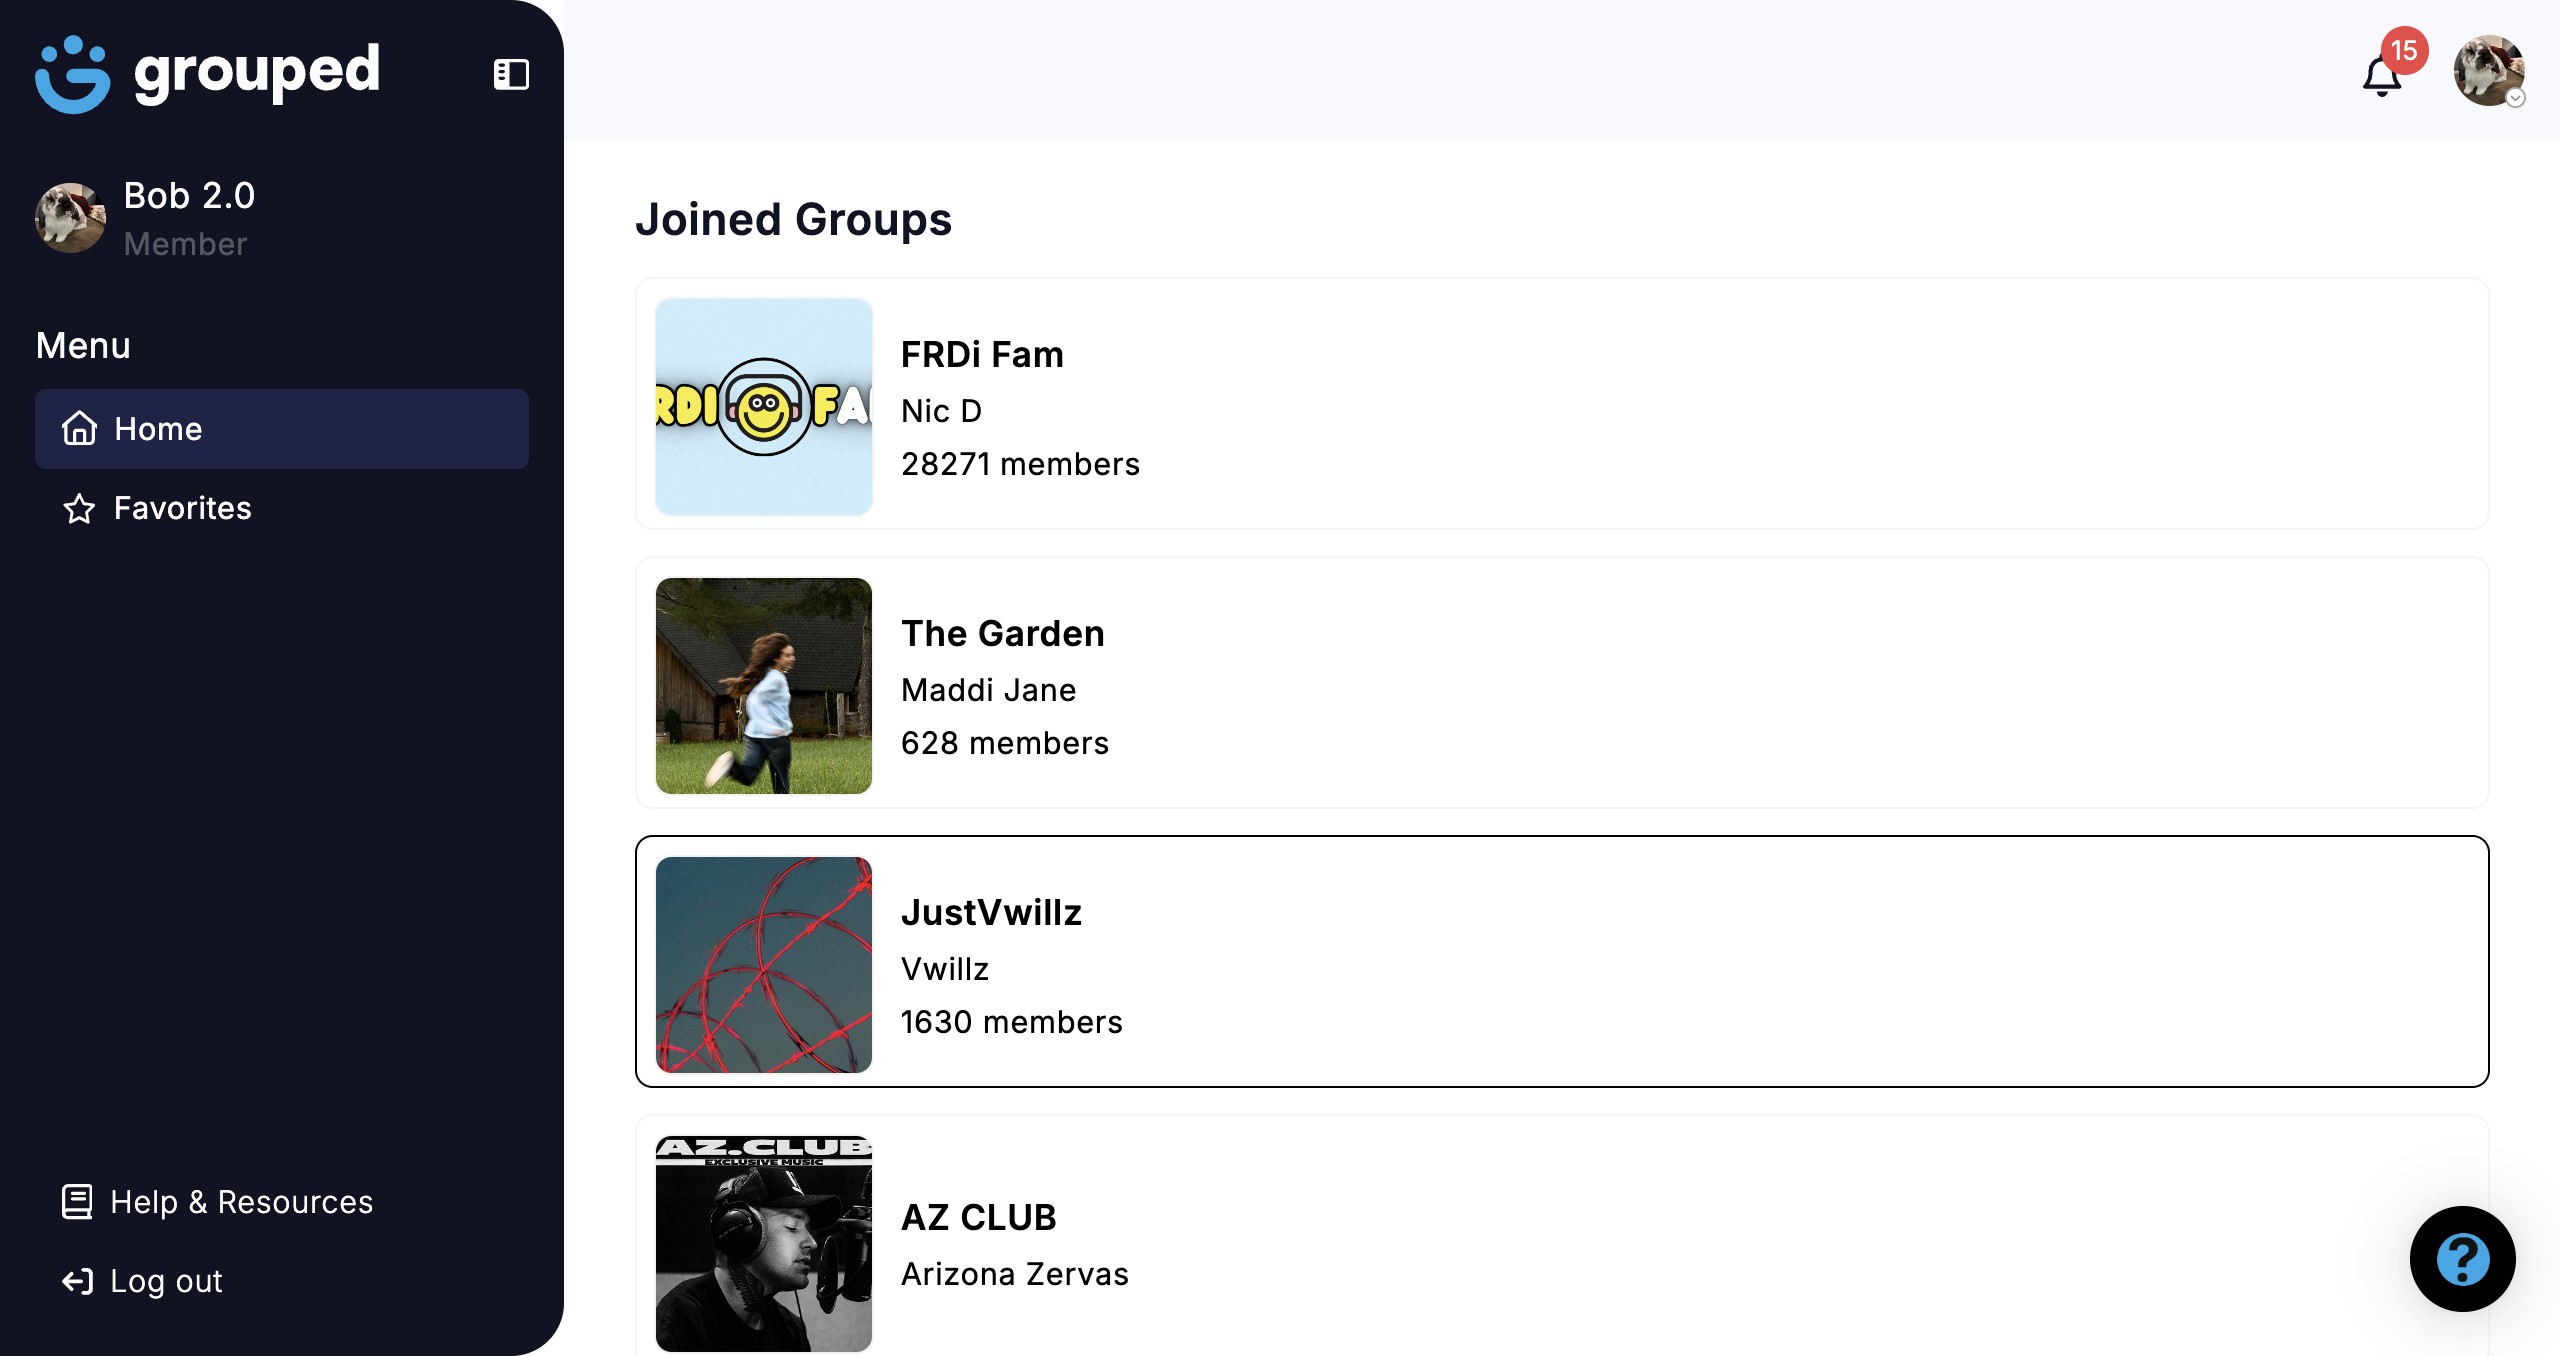Click the Favorites star icon
The width and height of the screenshot is (2560, 1356).
point(79,509)
